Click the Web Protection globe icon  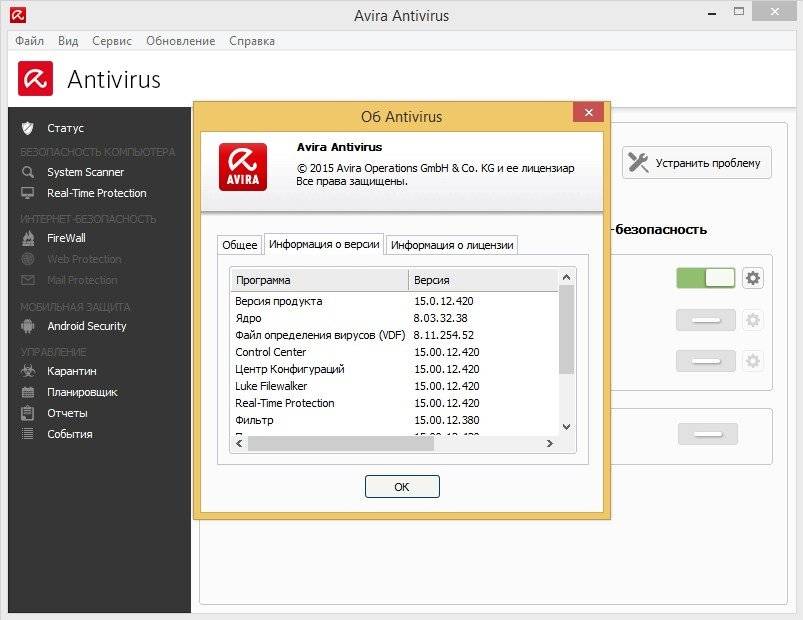point(28,259)
